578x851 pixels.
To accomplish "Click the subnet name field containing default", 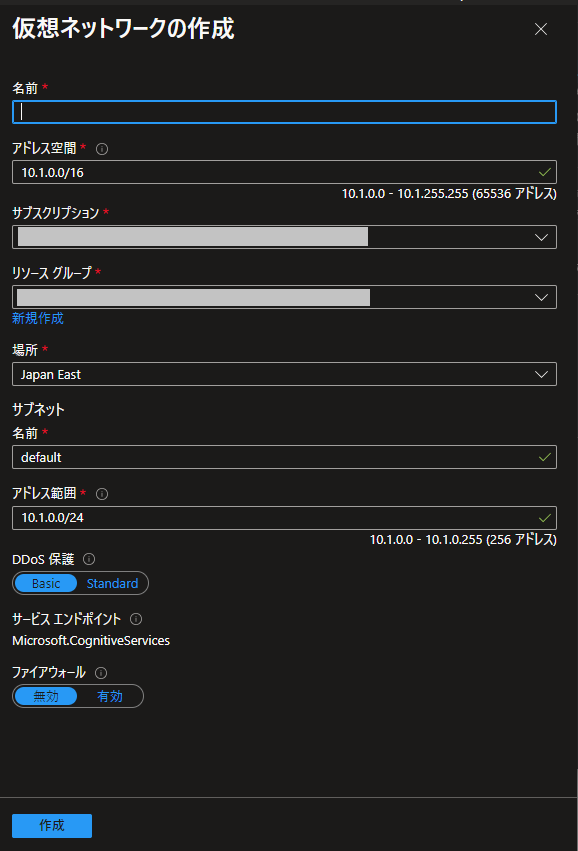I will point(284,457).
